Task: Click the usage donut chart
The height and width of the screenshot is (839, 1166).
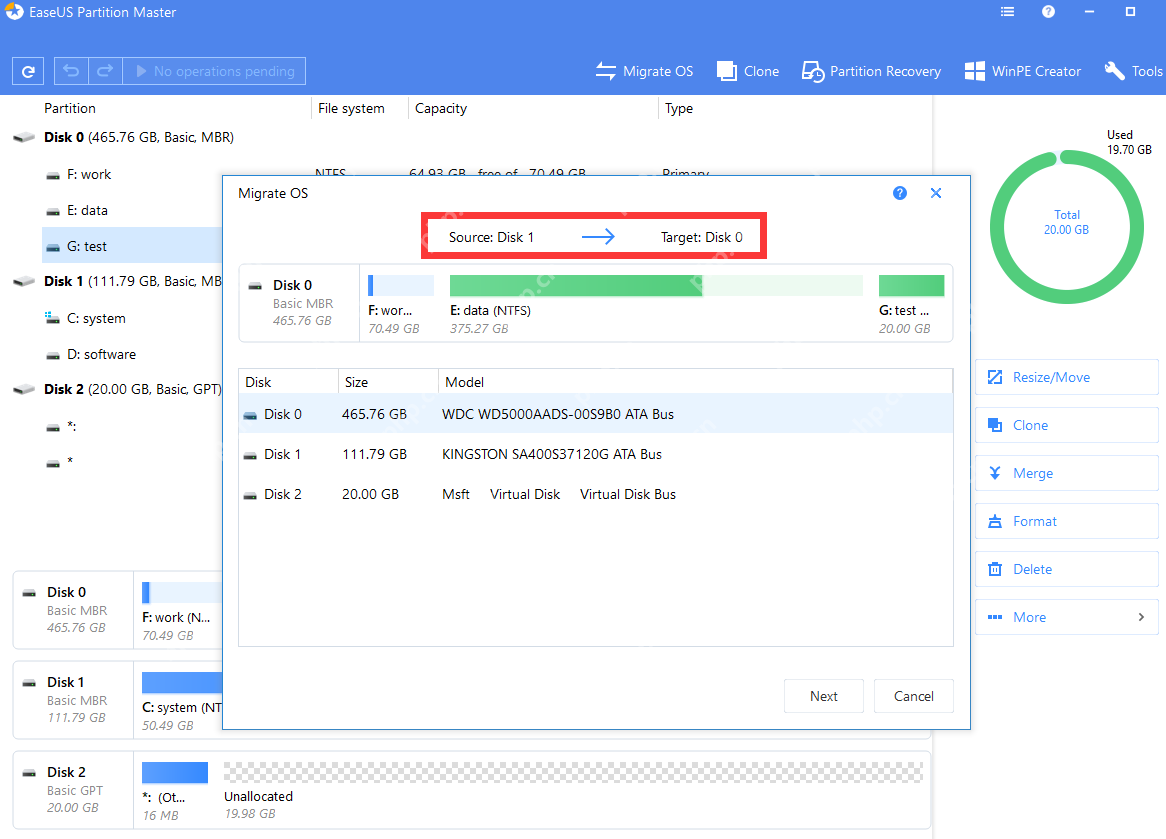Action: (x=1066, y=227)
